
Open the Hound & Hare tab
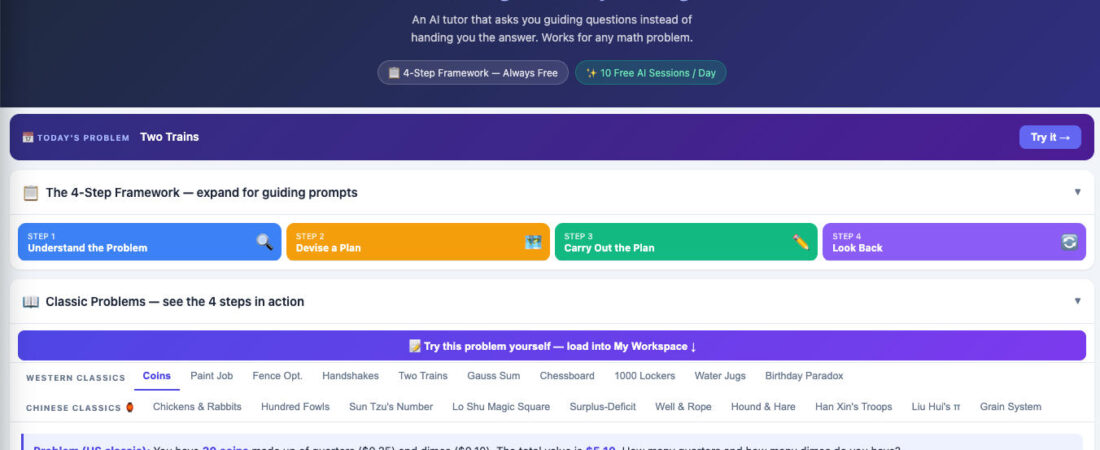(x=763, y=406)
